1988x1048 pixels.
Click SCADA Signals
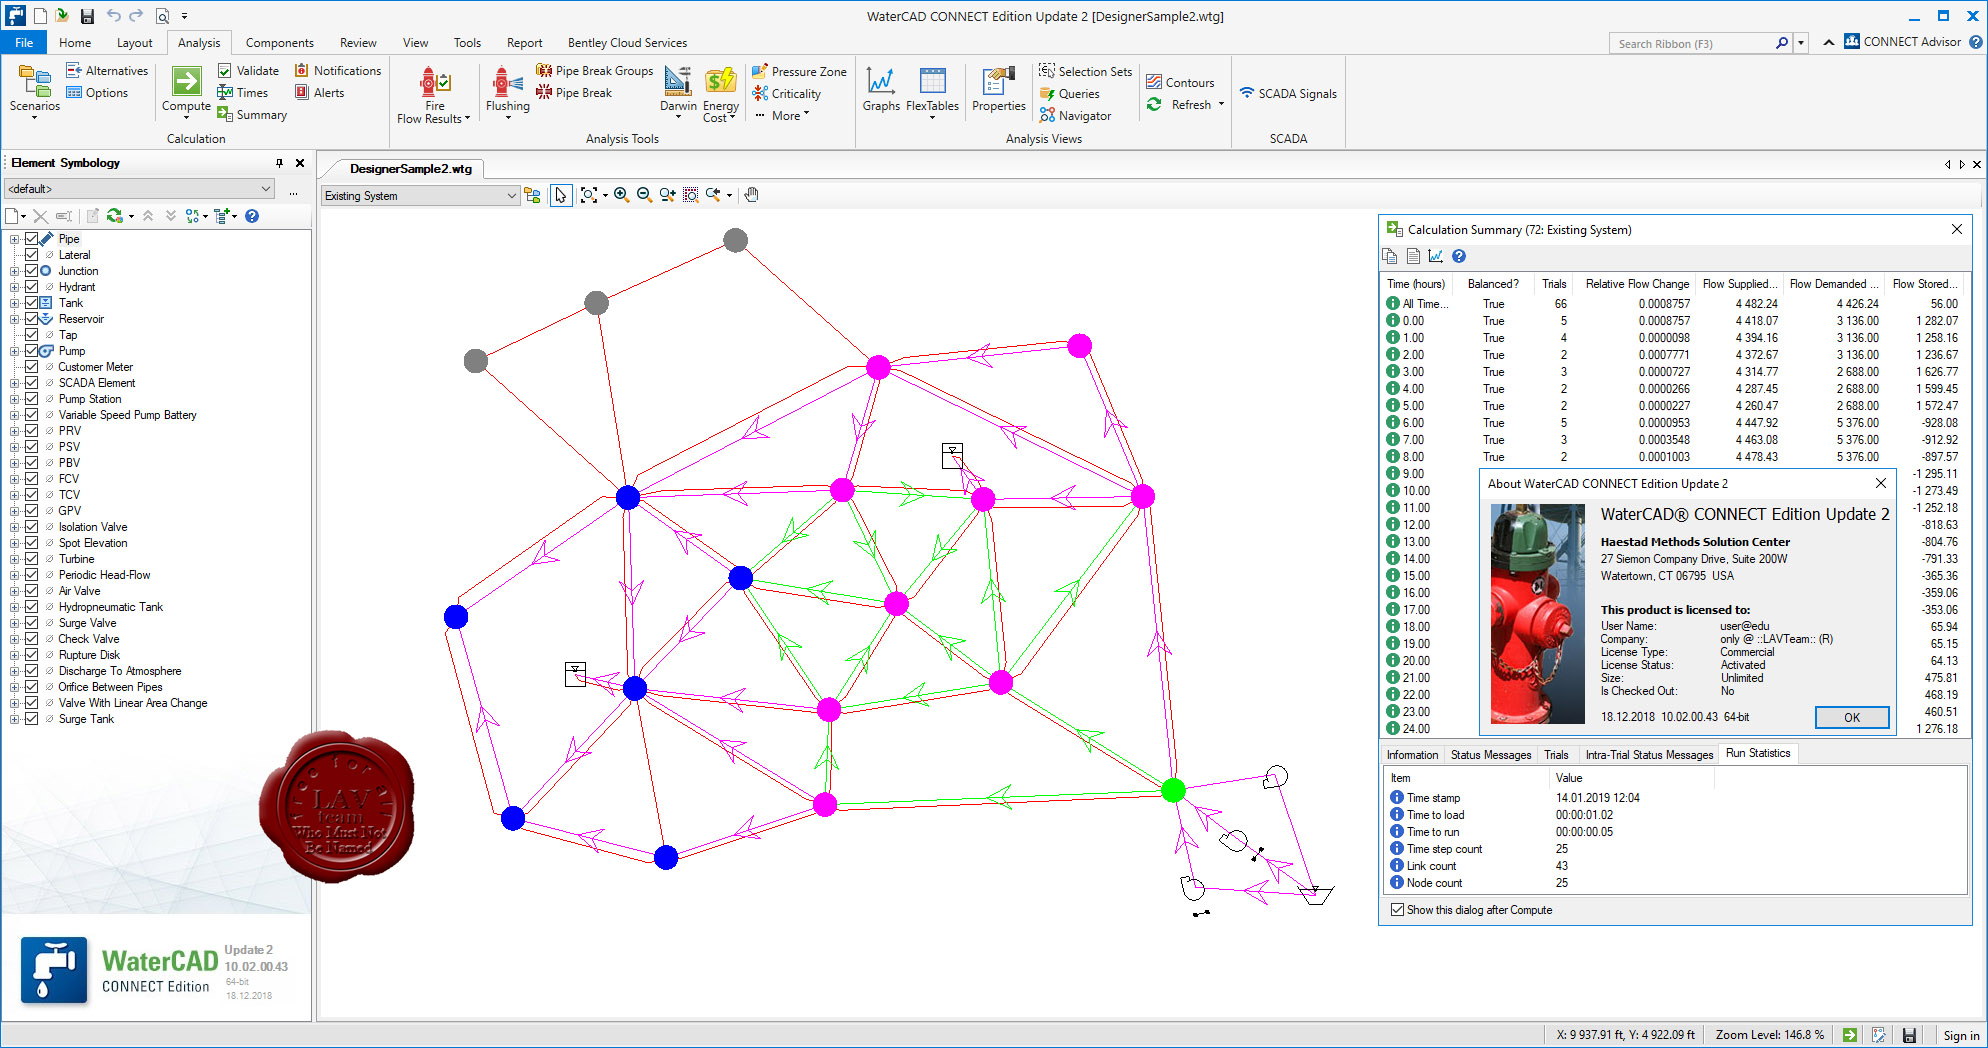point(1288,94)
